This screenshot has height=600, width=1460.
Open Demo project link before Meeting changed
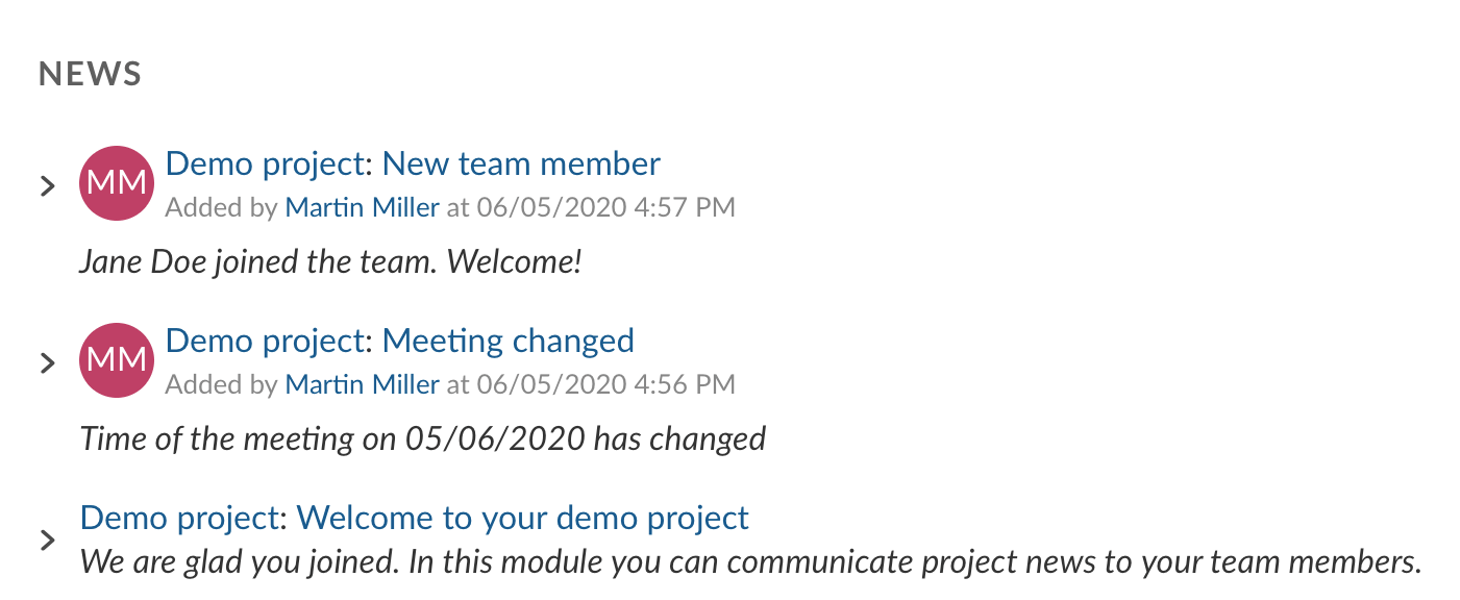click(264, 340)
